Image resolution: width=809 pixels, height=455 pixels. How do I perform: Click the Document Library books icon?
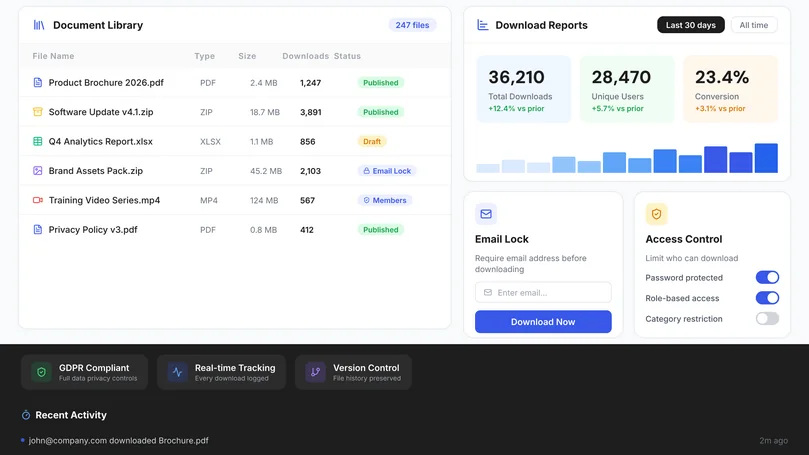pos(39,25)
